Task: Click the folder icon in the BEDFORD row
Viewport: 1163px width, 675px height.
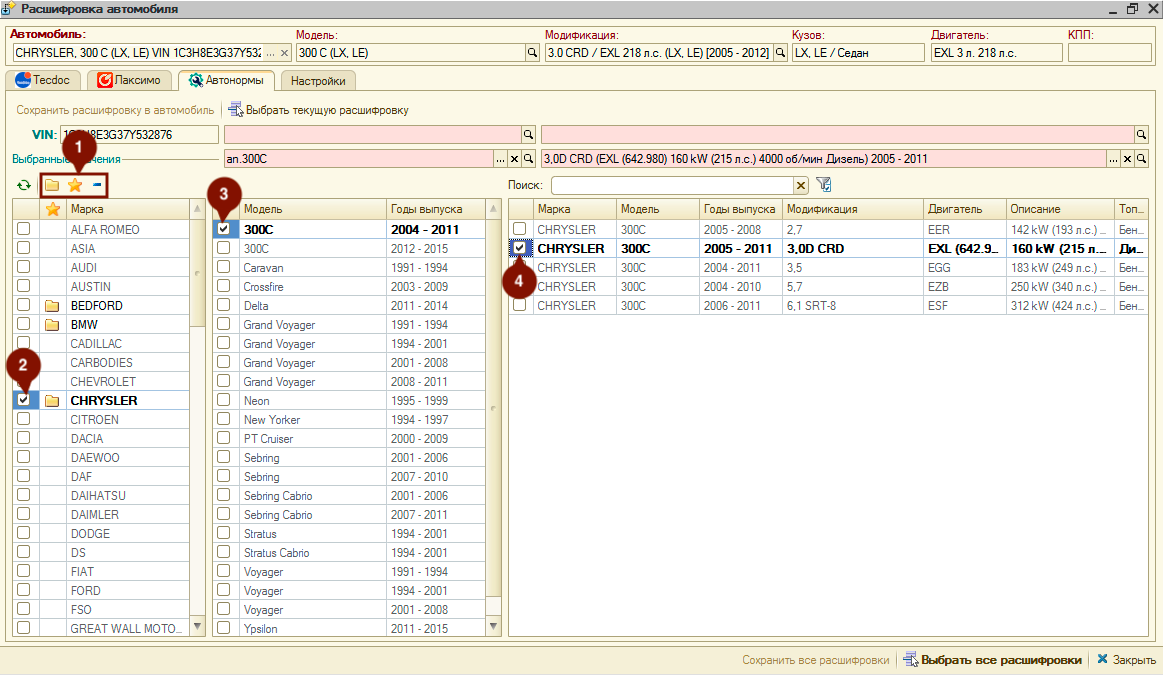Action: (52, 306)
